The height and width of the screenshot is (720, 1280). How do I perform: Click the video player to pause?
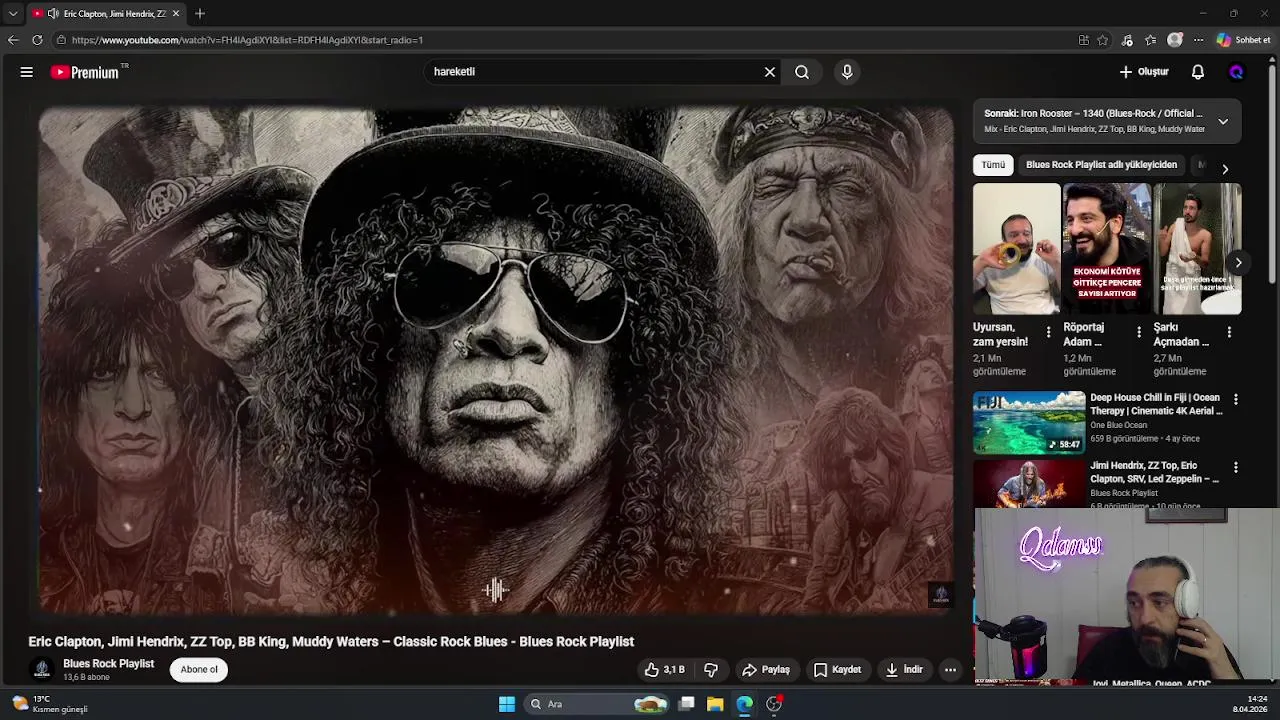[x=496, y=360]
